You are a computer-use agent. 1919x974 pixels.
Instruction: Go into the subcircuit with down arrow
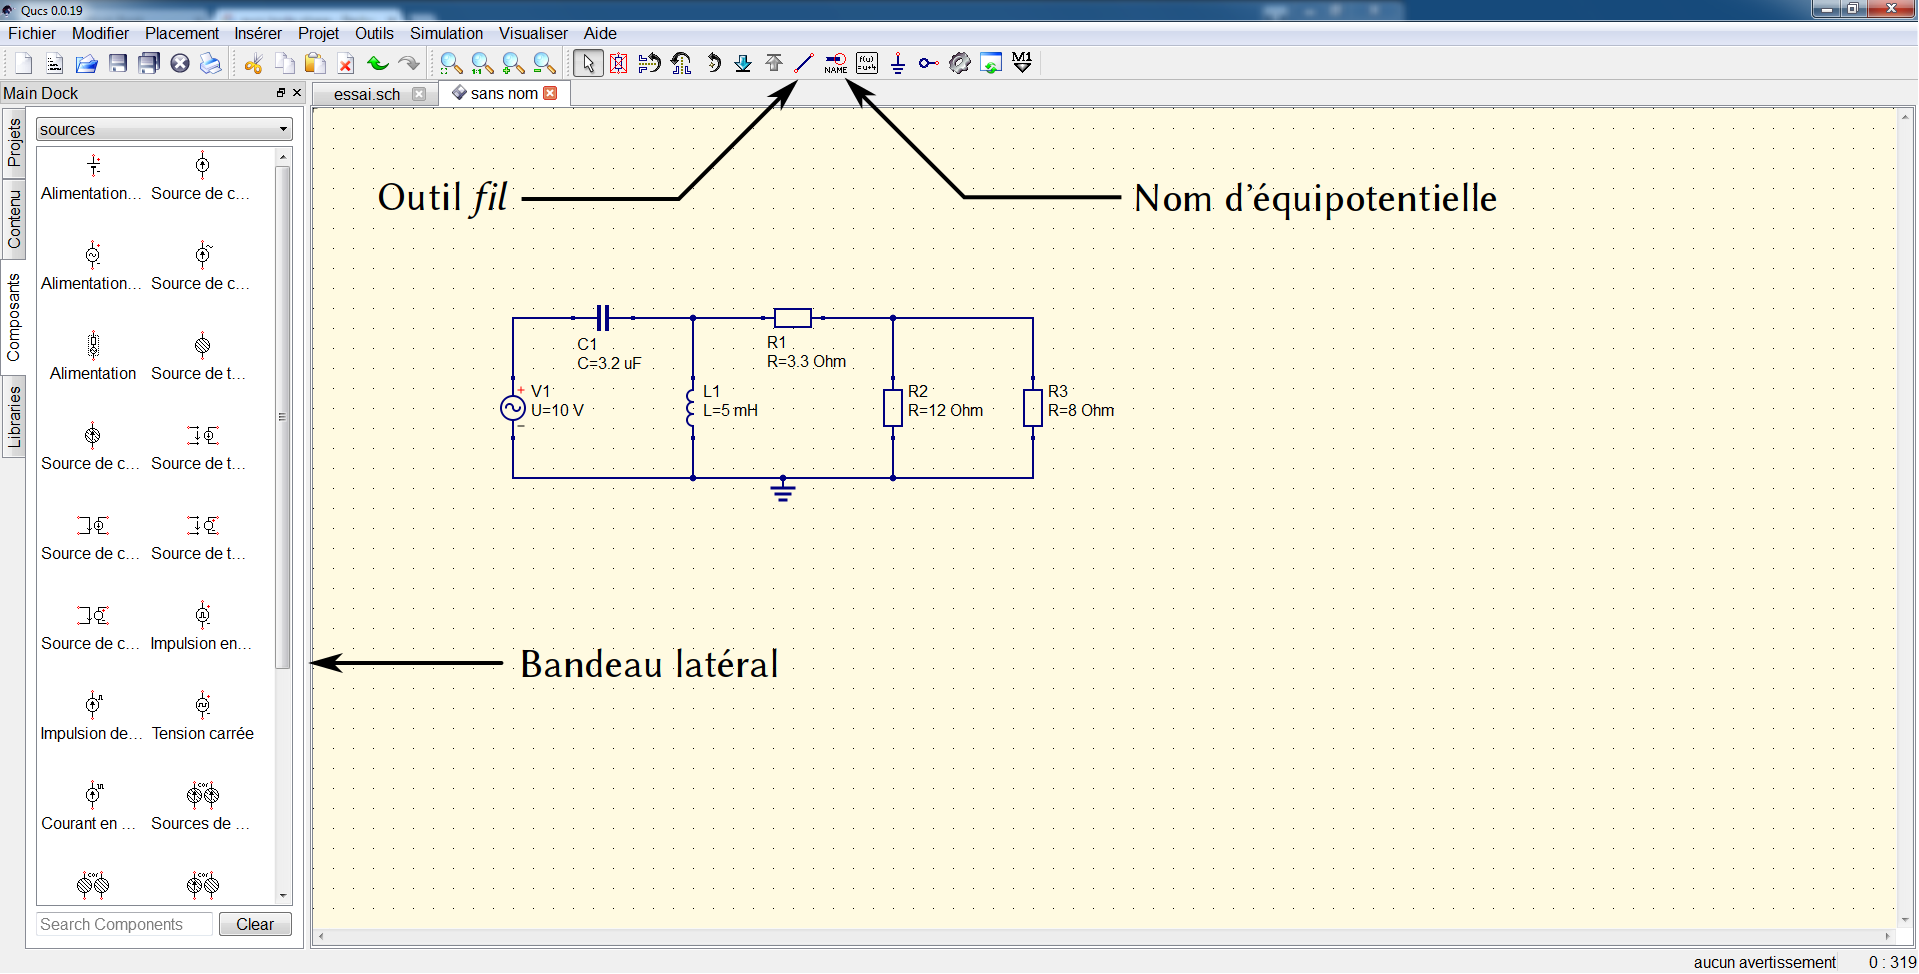[x=743, y=64]
